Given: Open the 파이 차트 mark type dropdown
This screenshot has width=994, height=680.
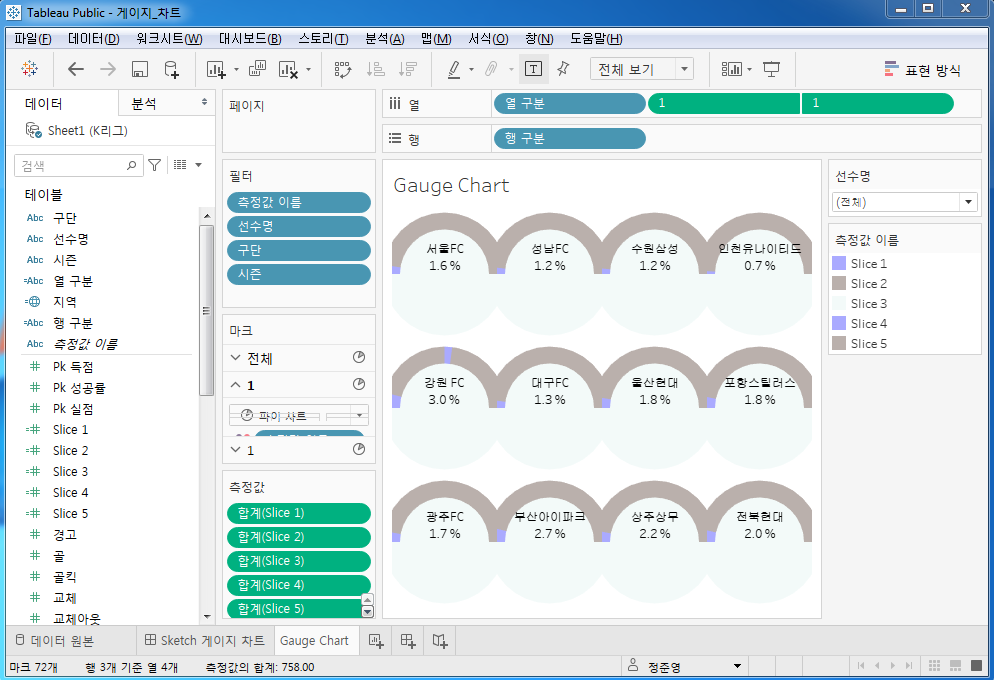Looking at the screenshot, I should [x=299, y=416].
